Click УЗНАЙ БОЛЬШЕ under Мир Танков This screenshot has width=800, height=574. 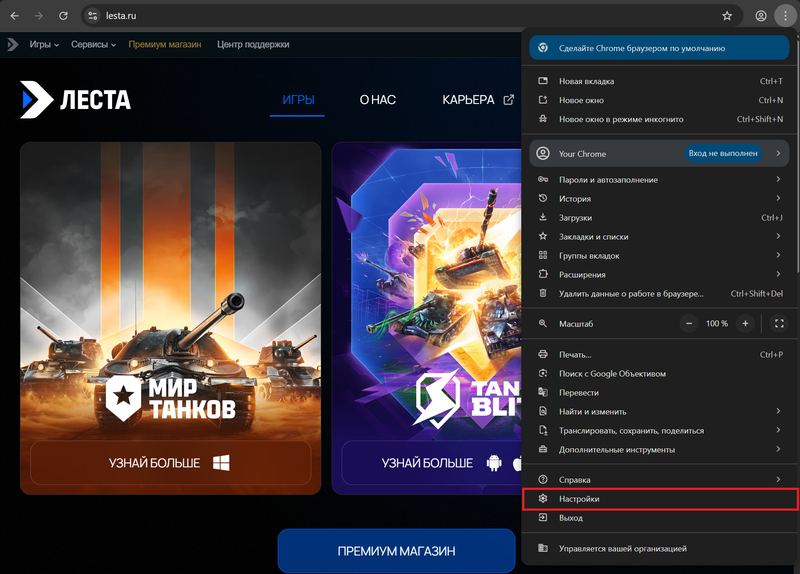click(x=170, y=463)
